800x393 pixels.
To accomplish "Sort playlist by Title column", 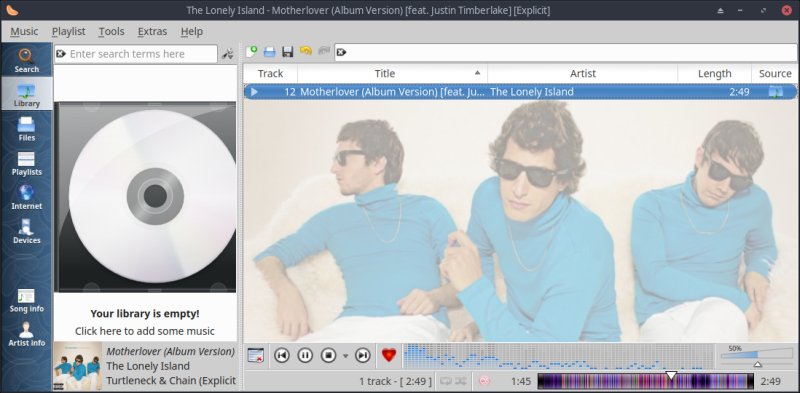I will click(392, 73).
